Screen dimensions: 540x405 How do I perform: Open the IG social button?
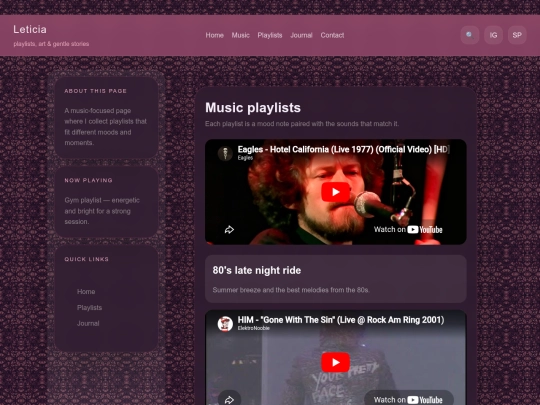[x=493, y=35]
